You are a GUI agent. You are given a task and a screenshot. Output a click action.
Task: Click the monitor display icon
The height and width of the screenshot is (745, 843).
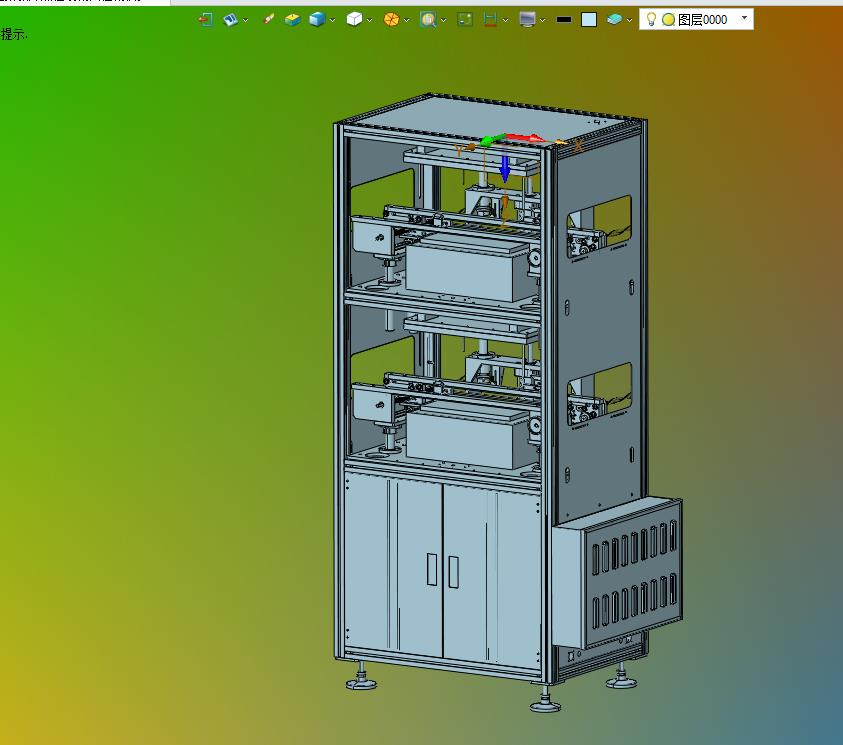527,20
